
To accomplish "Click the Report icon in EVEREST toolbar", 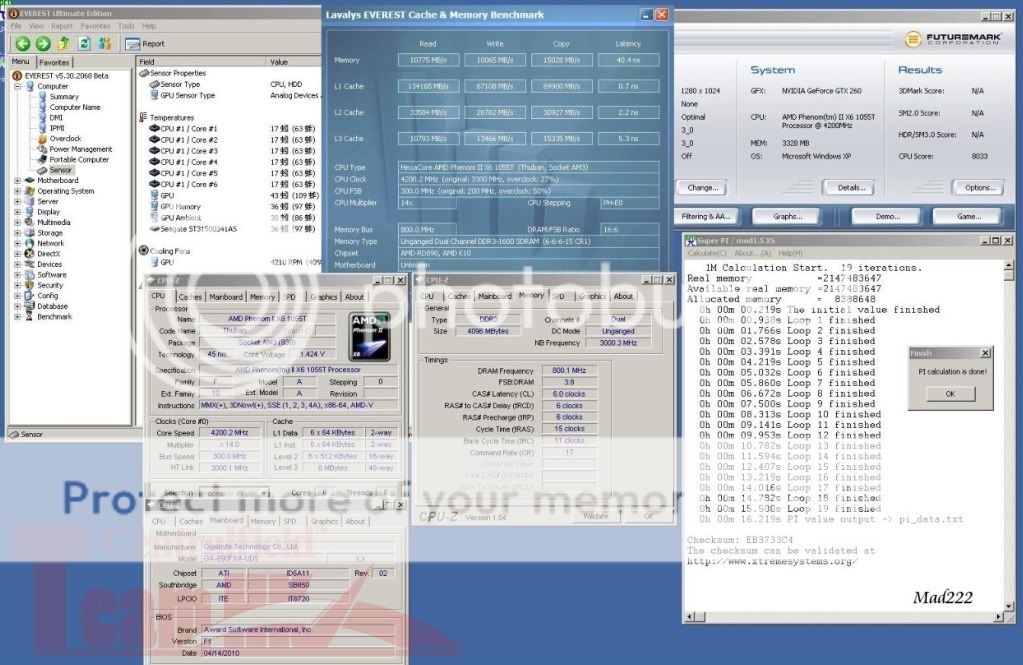I will (x=146, y=44).
